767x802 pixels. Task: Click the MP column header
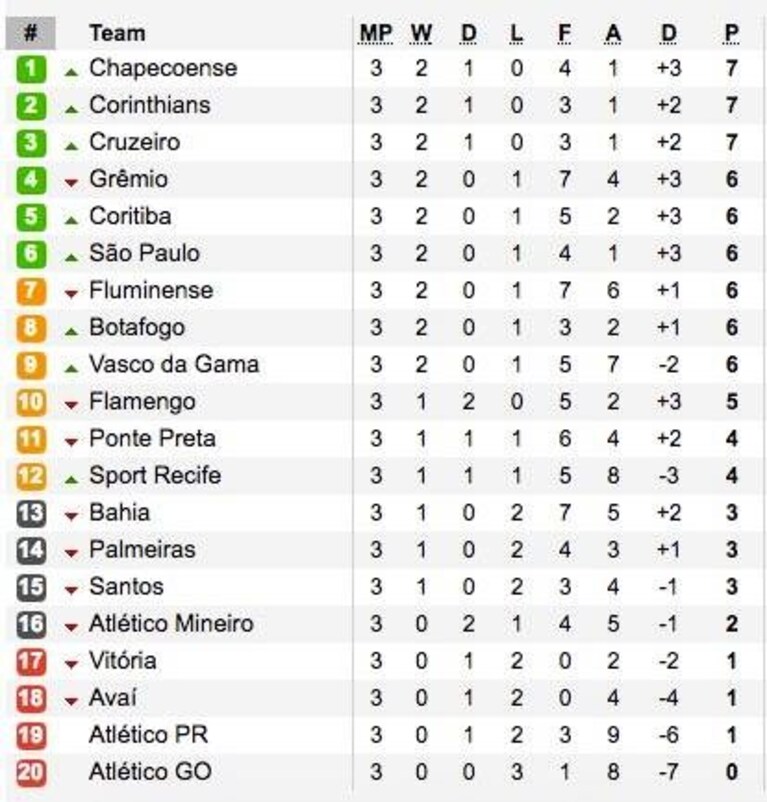(376, 34)
